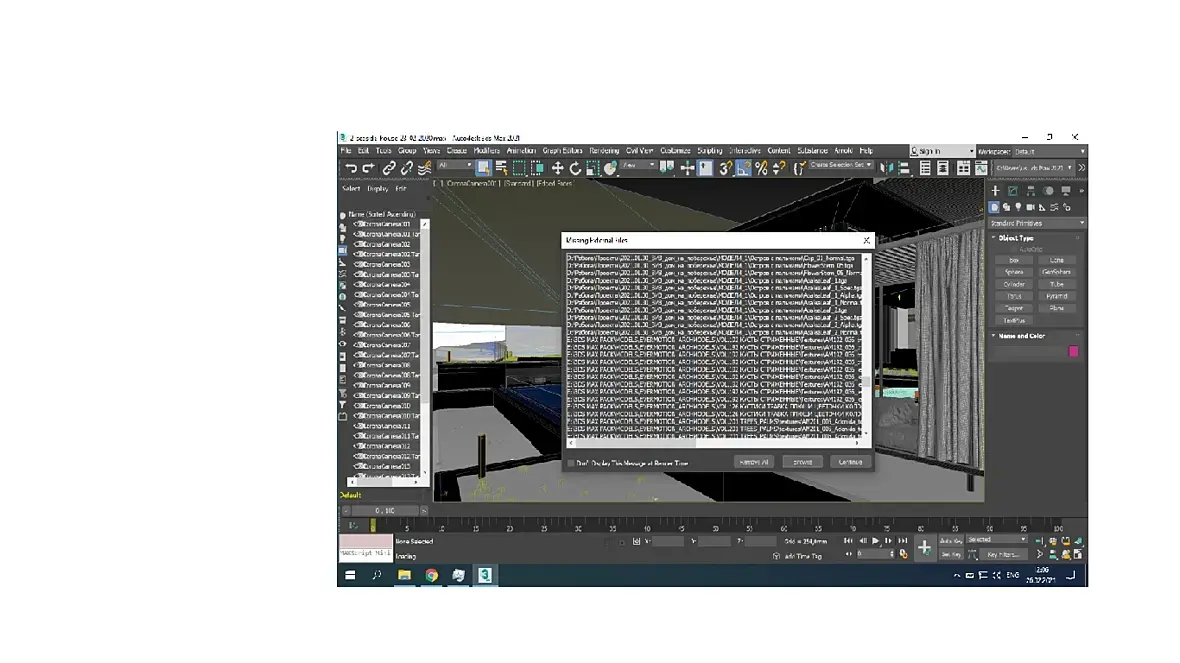Image resolution: width=1180 pixels, height=663 pixels.
Task: Select the Cameras category icon
Action: point(1030,207)
